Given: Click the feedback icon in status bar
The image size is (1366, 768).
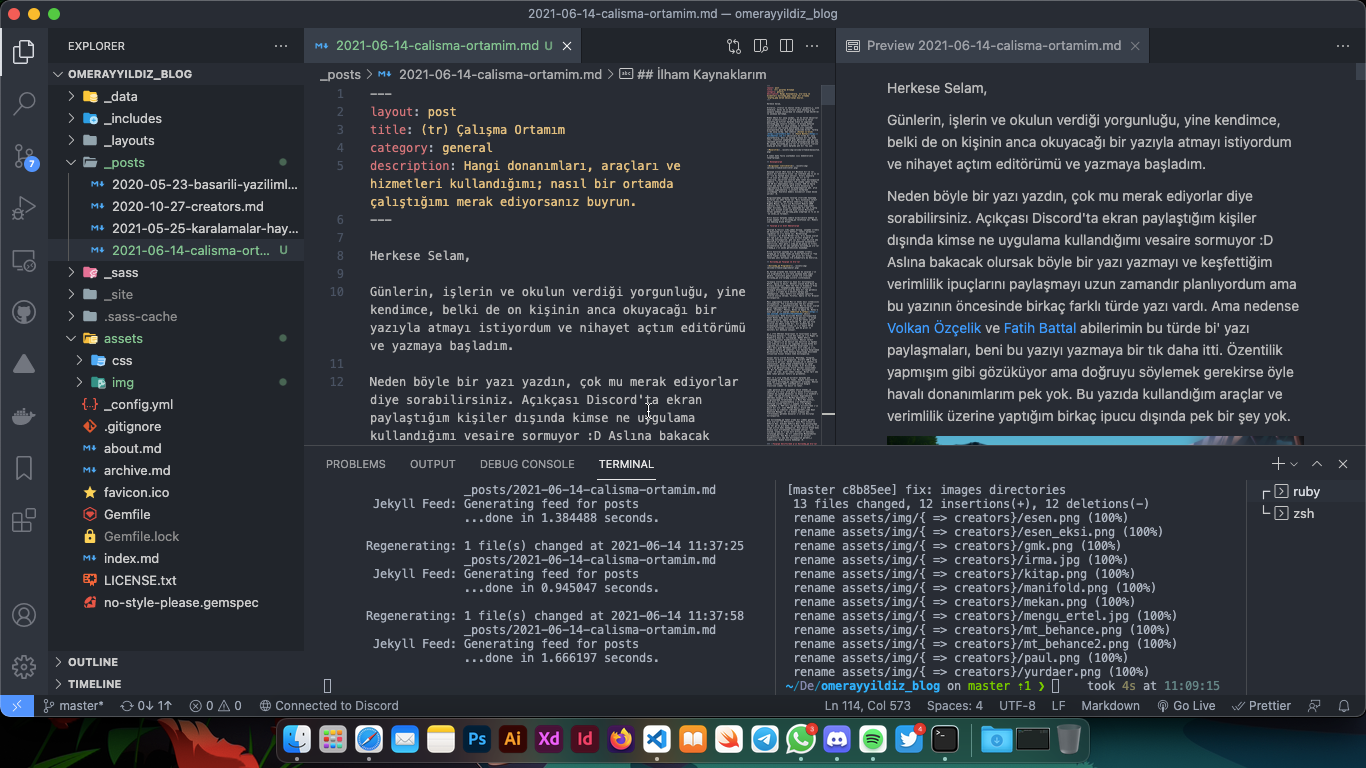Looking at the screenshot, I should 1312,706.
